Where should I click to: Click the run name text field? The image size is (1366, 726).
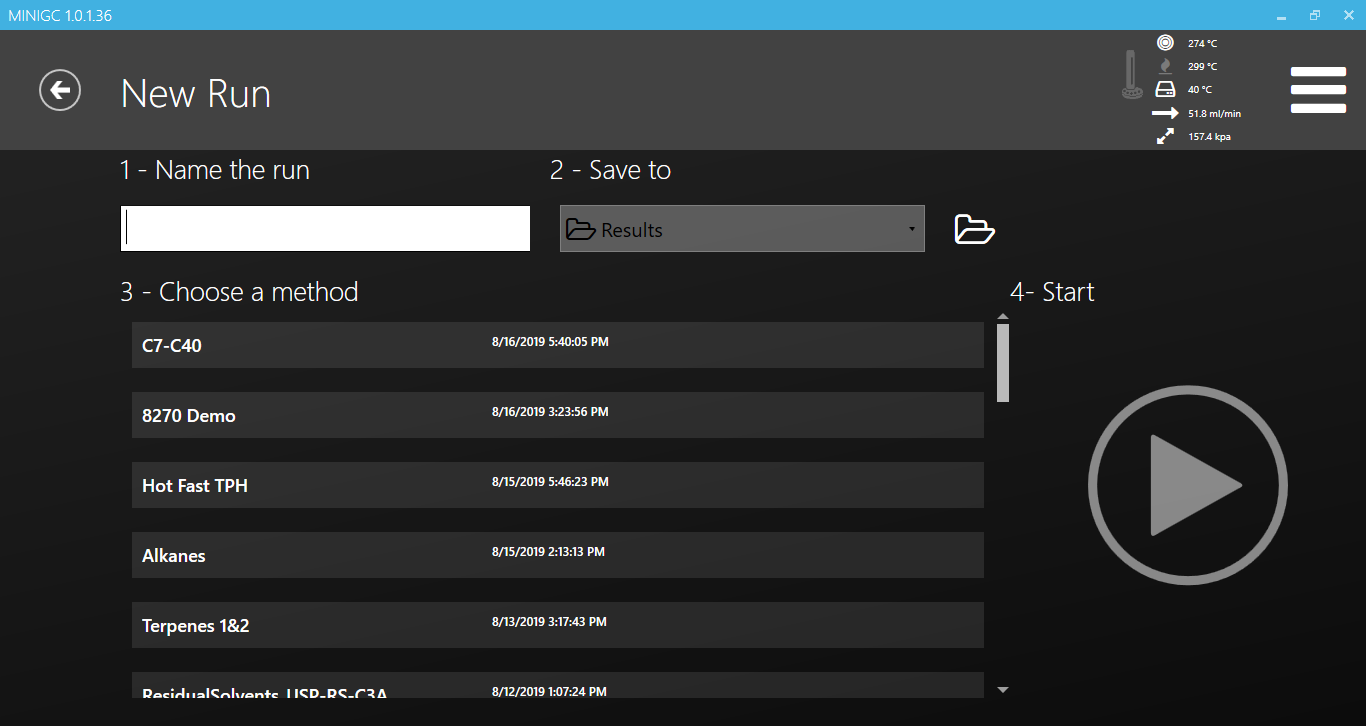(x=325, y=229)
